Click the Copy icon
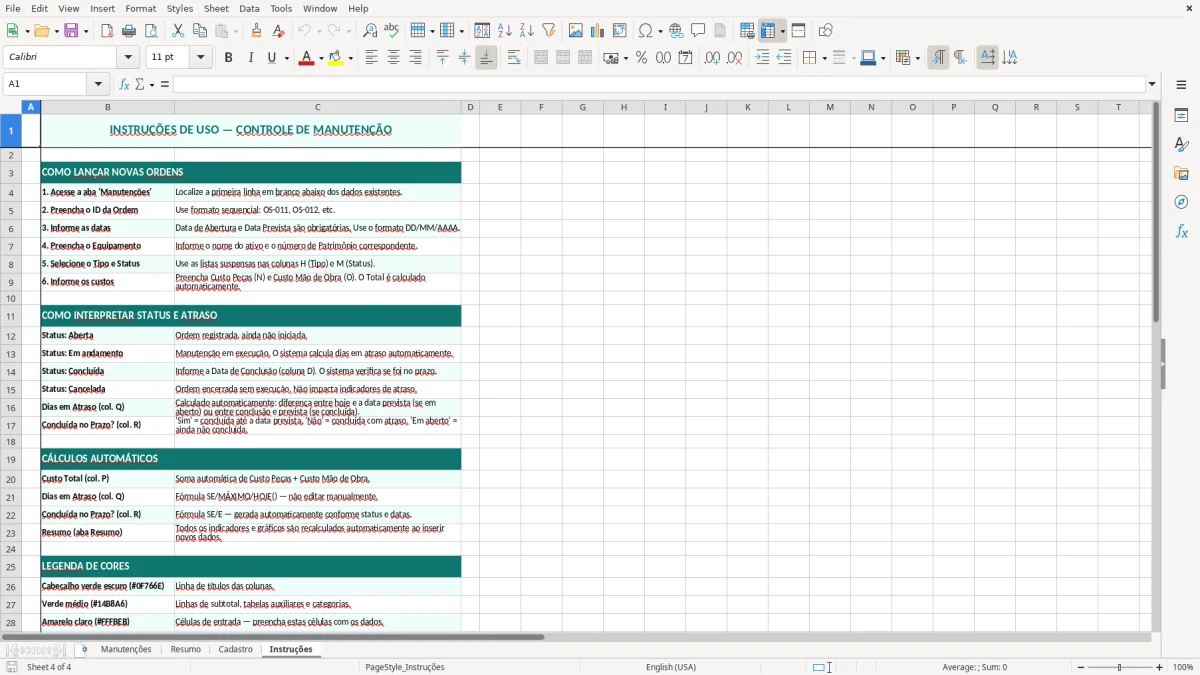Screen dimensions: 1200x675 point(200,31)
